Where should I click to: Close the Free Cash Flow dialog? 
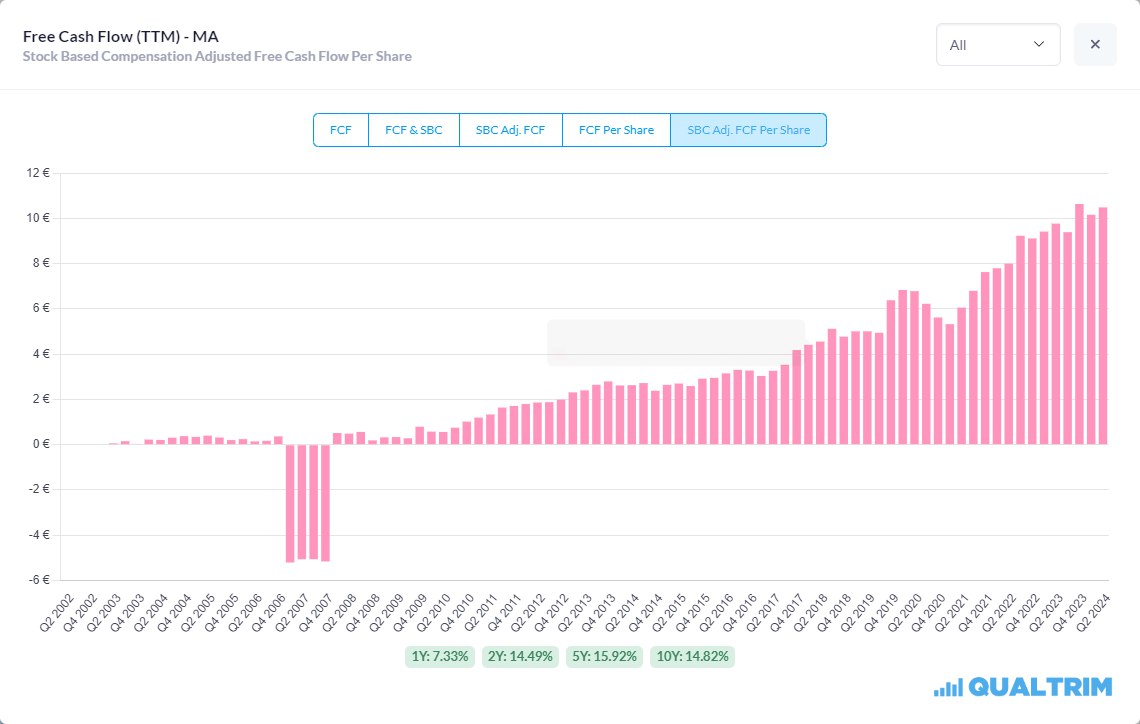1095,45
